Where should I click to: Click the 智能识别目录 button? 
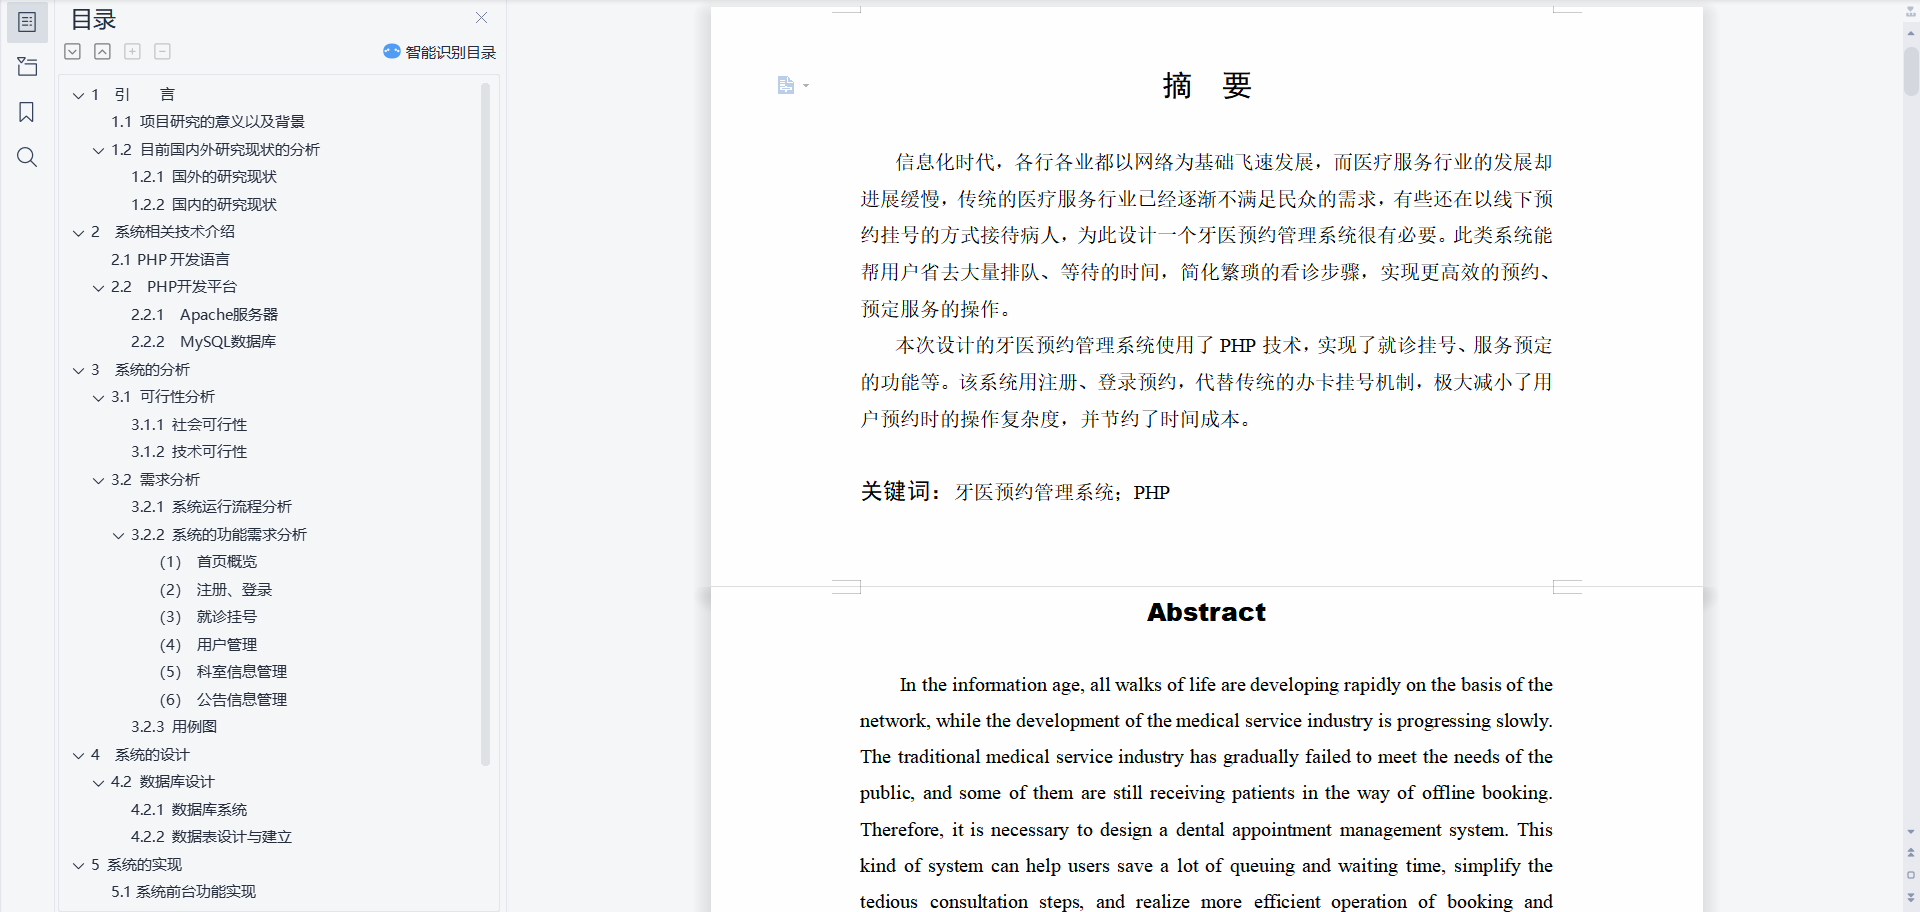pos(440,52)
